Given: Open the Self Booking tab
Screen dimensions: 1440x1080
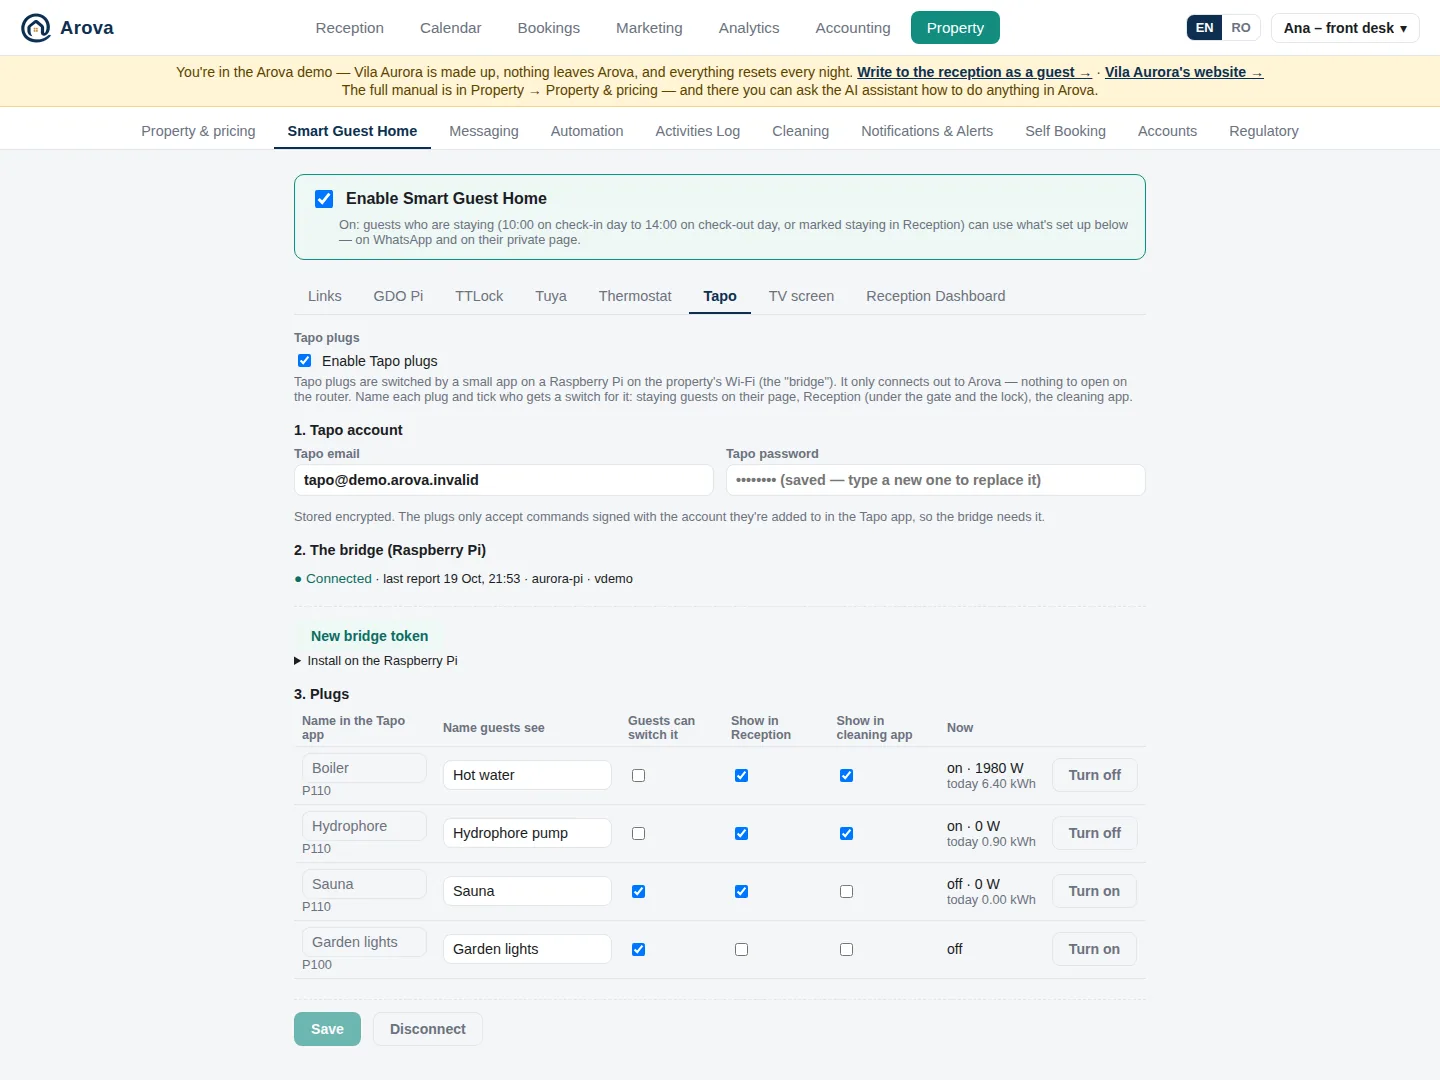Looking at the screenshot, I should point(1065,131).
